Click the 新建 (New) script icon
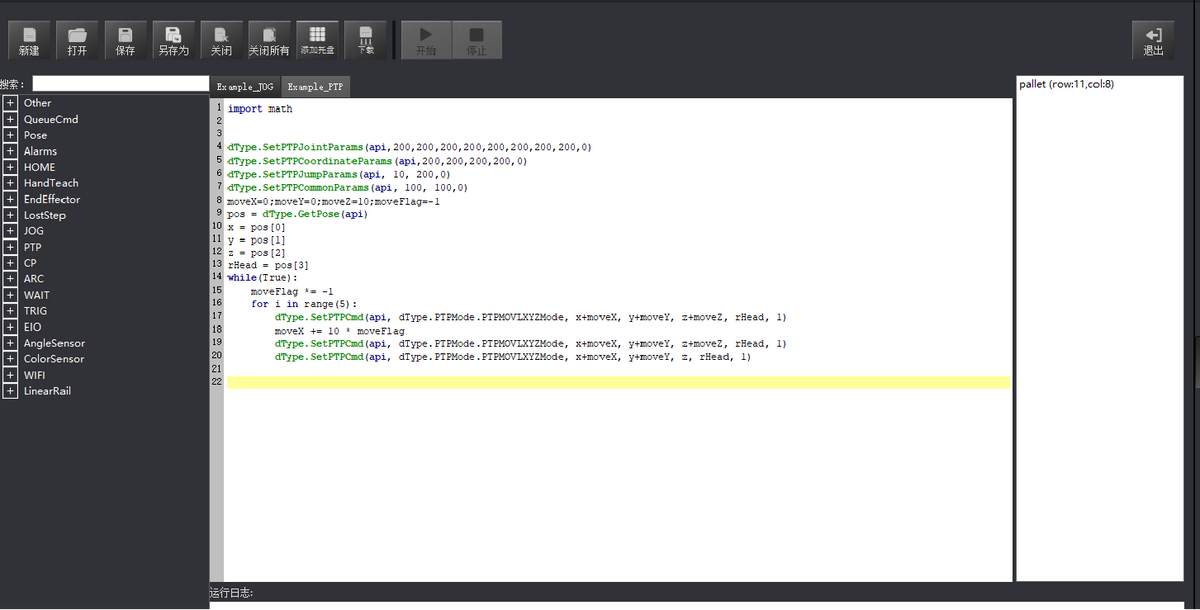 point(29,40)
